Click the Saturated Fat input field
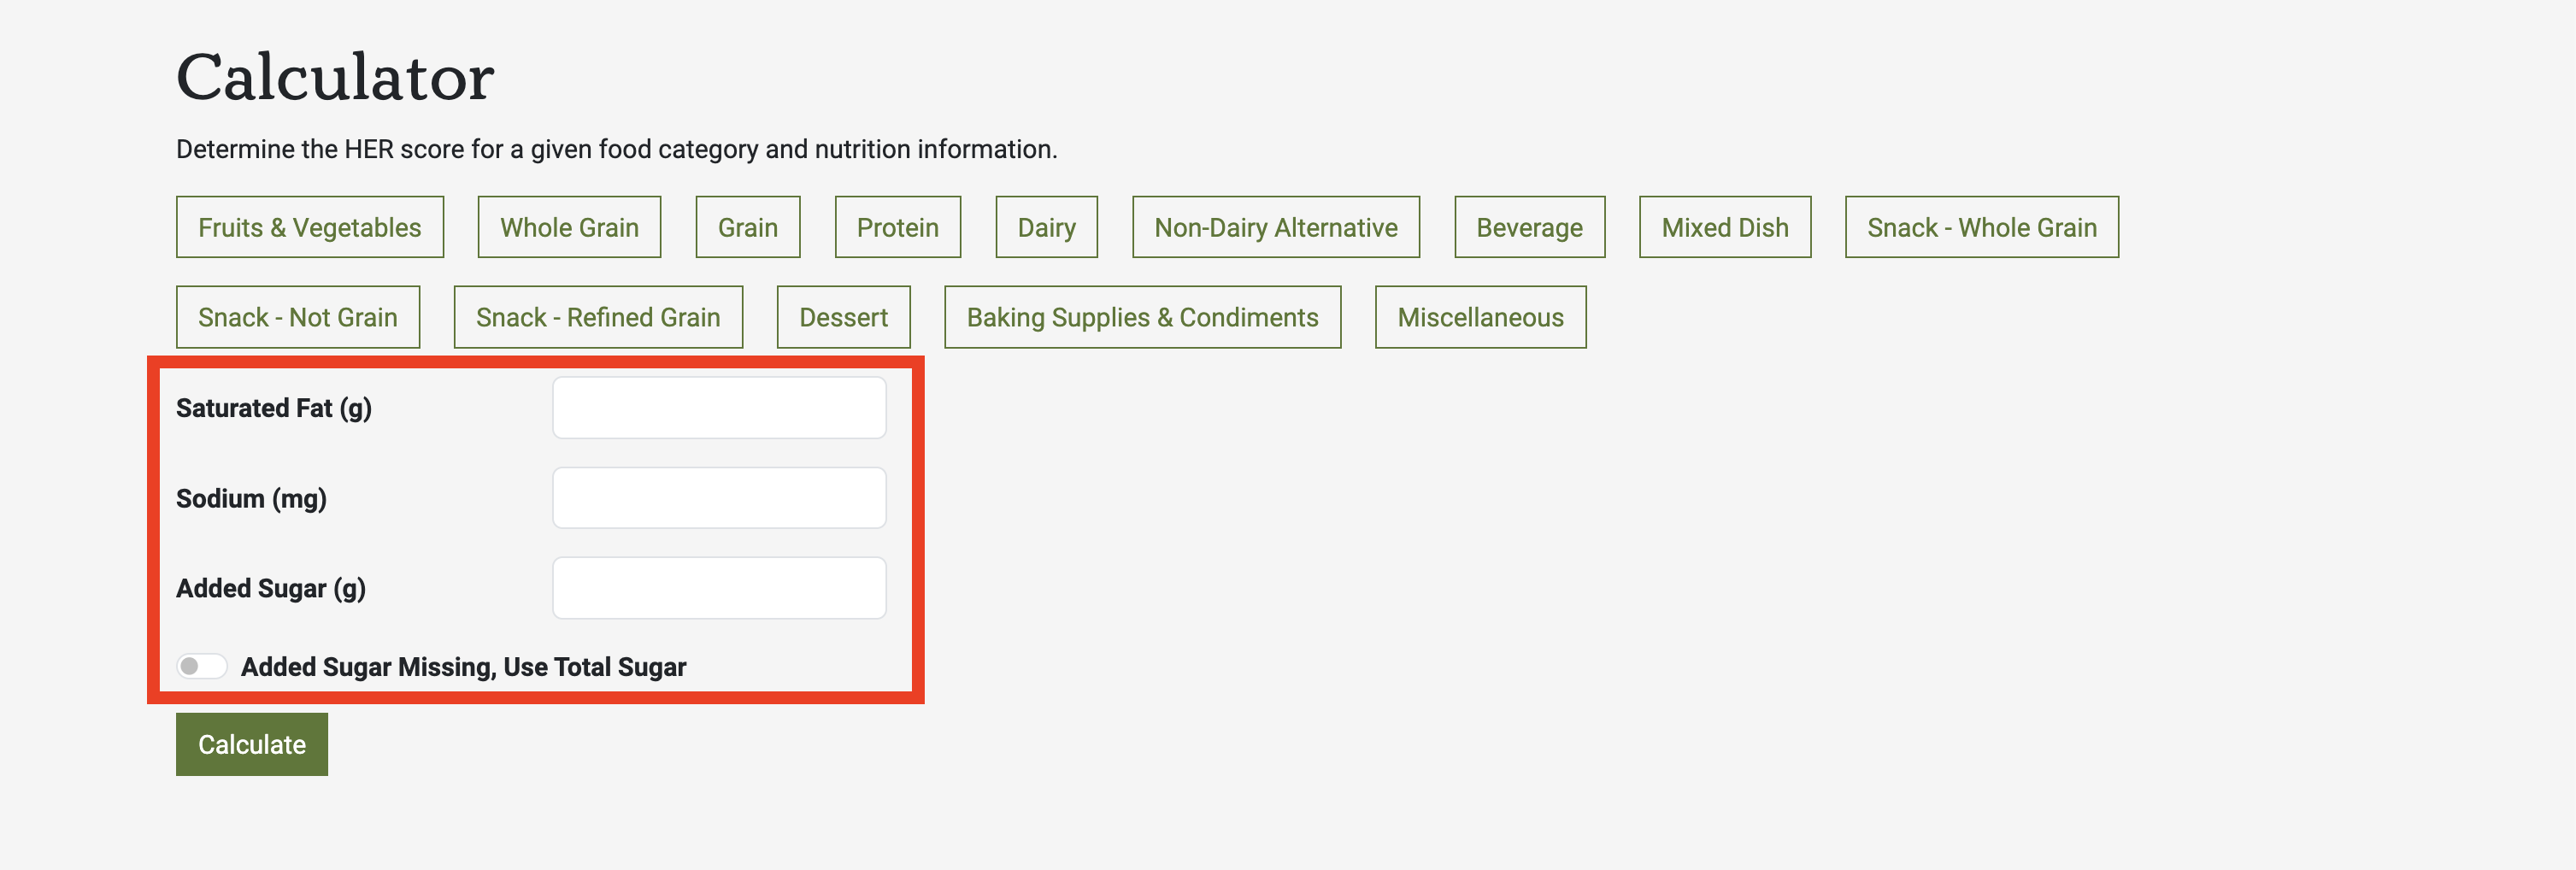The height and width of the screenshot is (870, 2576). click(718, 407)
